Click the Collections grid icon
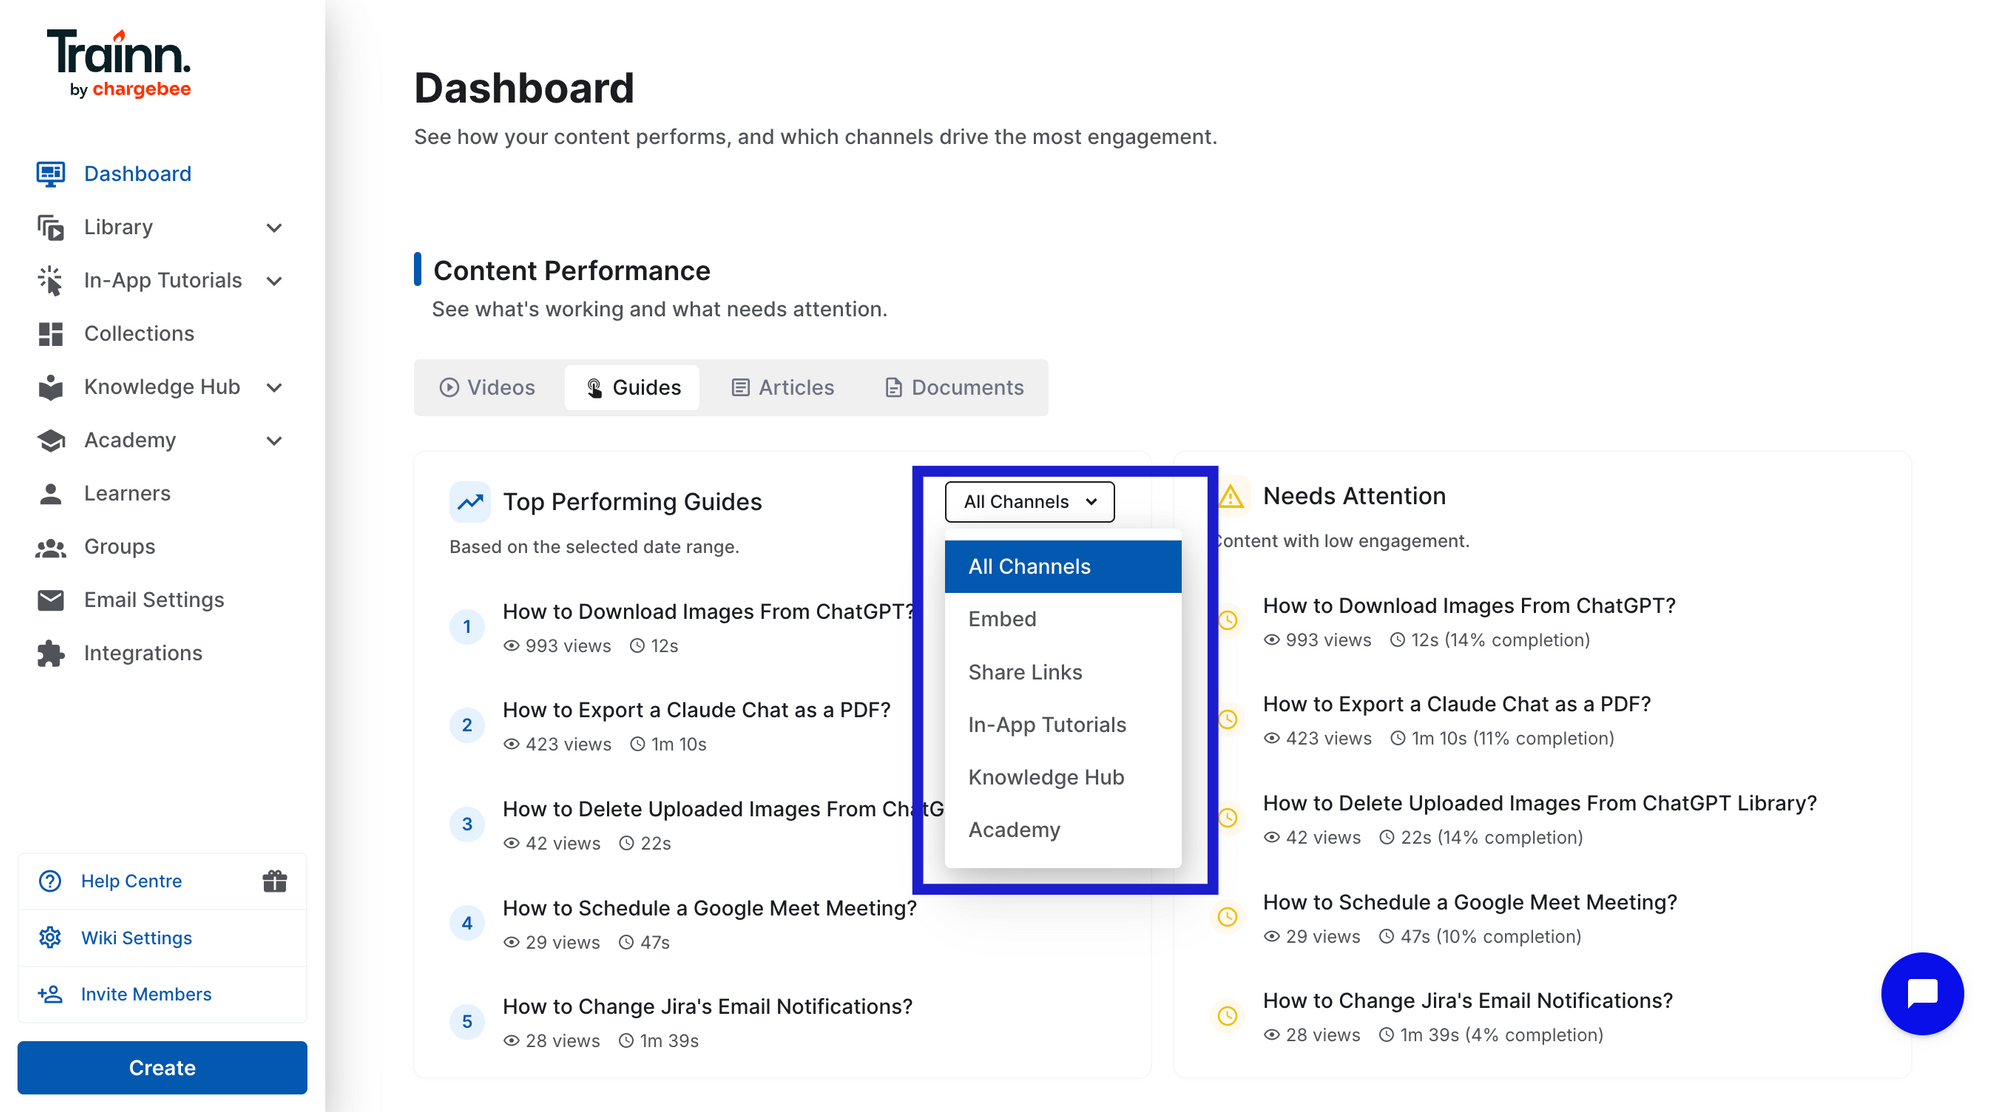 click(50, 334)
